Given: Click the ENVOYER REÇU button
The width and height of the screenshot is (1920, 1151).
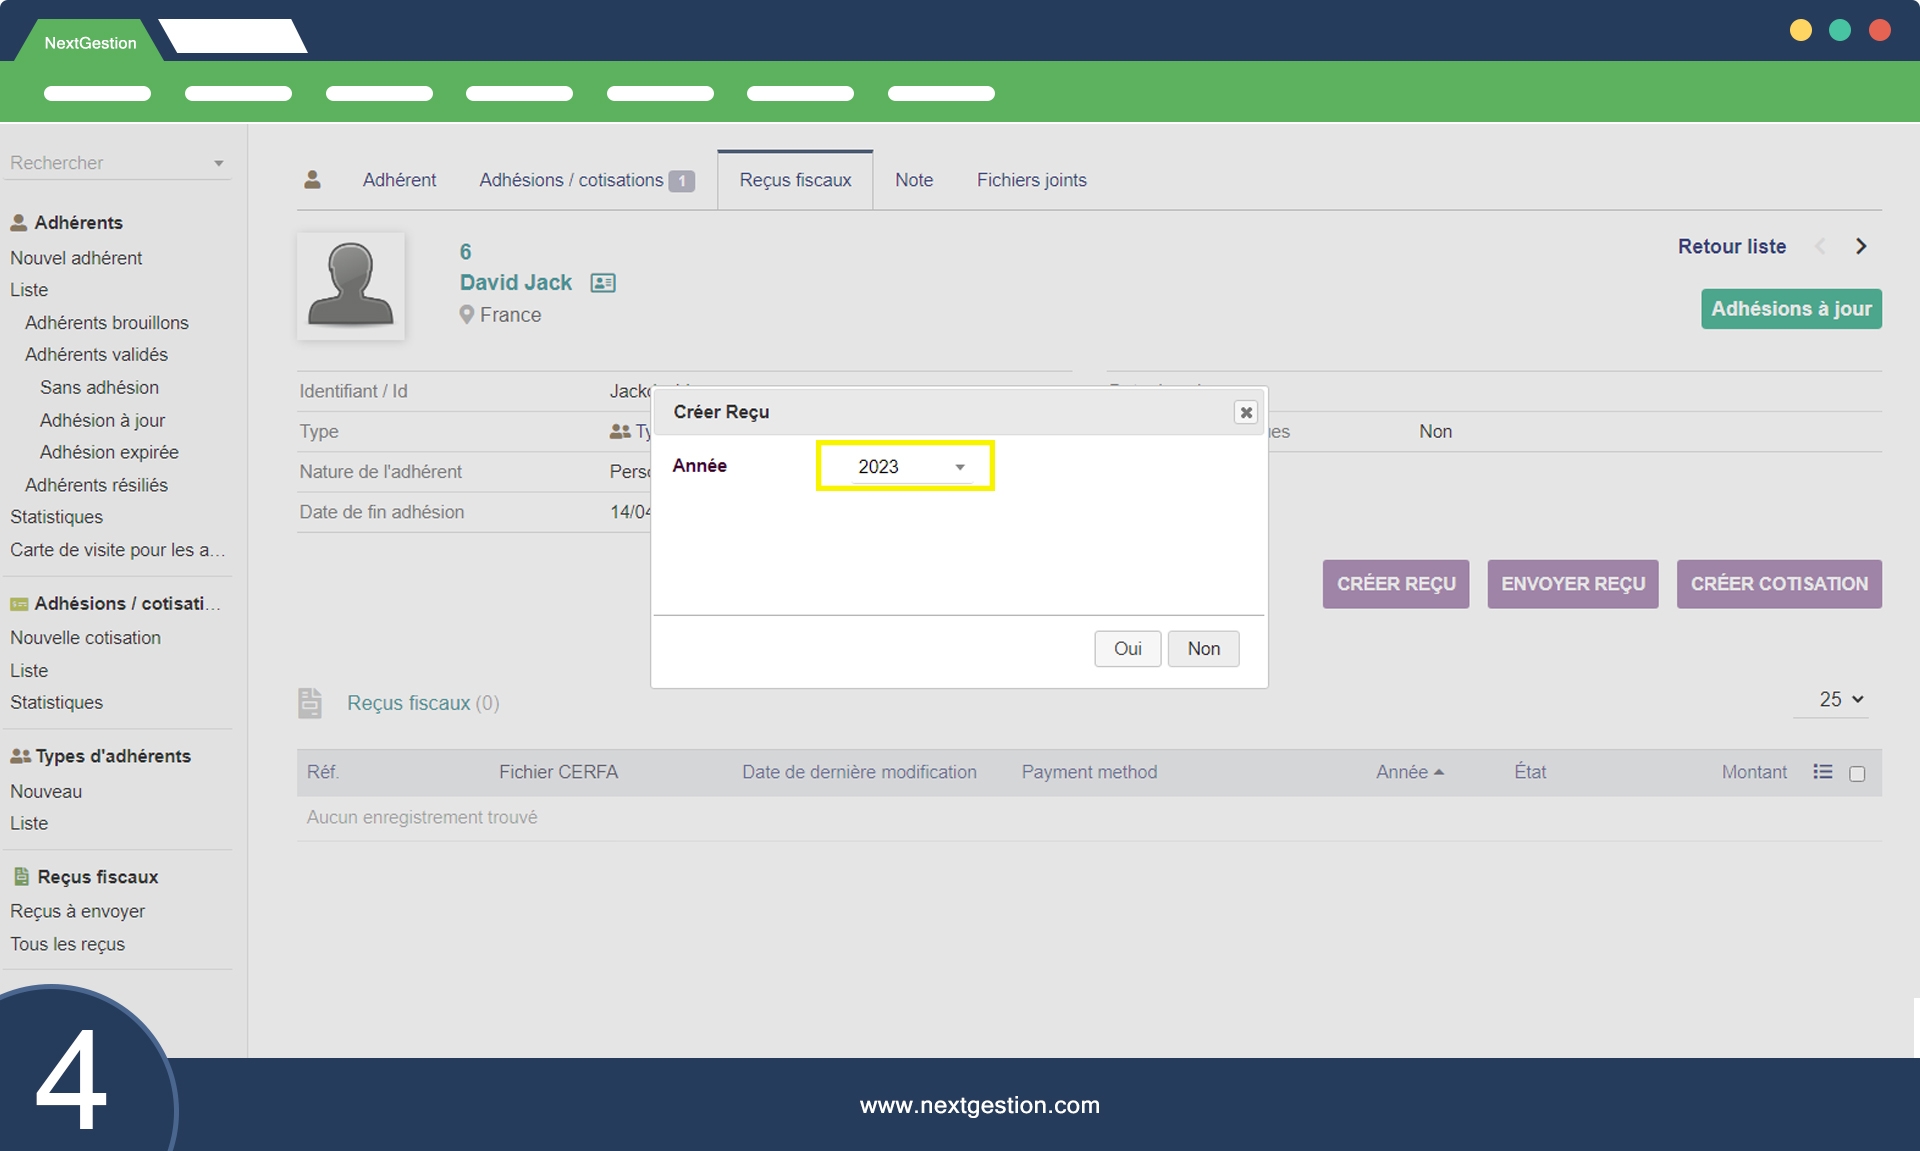Looking at the screenshot, I should (x=1572, y=584).
